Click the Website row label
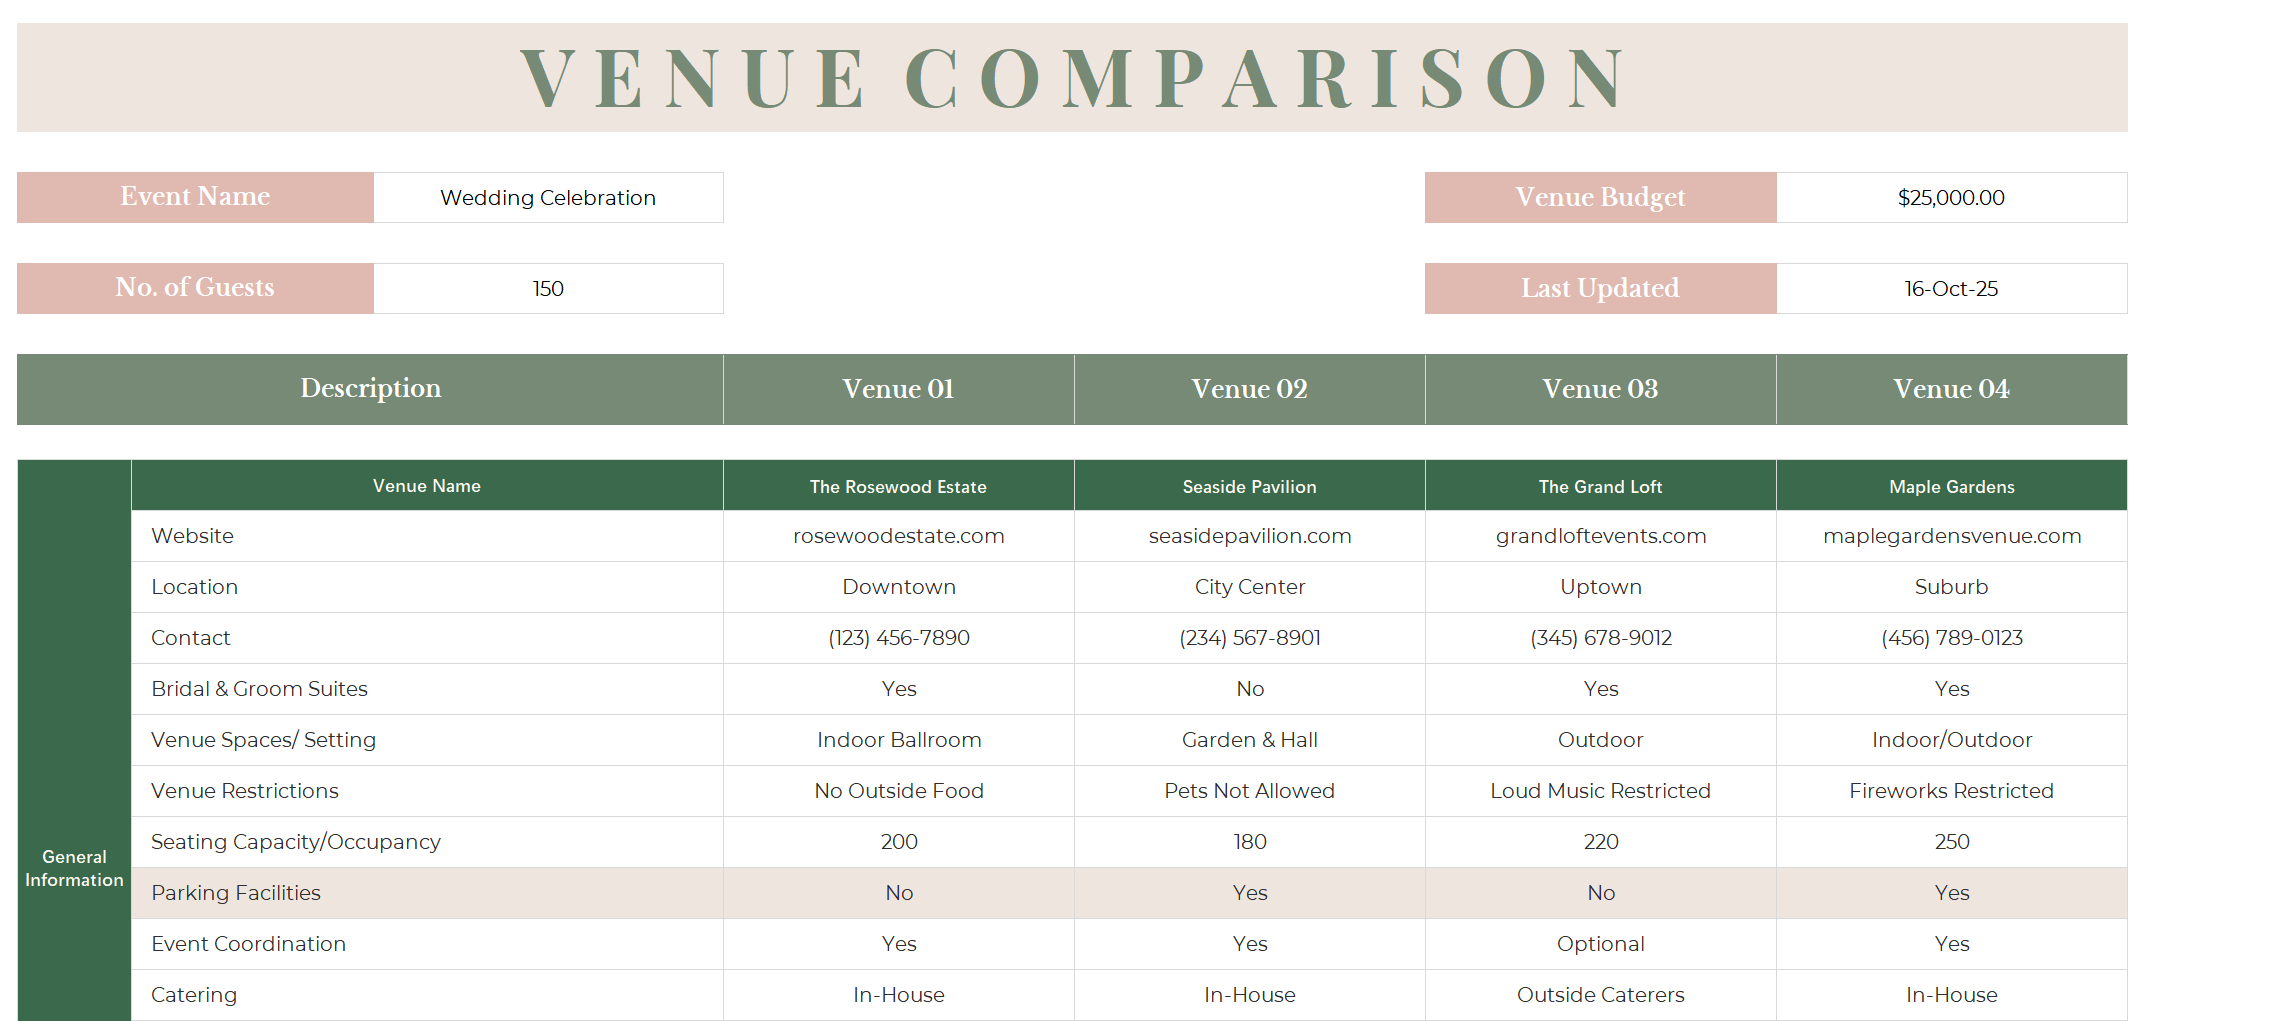The height and width of the screenshot is (1021, 2284). 427,536
